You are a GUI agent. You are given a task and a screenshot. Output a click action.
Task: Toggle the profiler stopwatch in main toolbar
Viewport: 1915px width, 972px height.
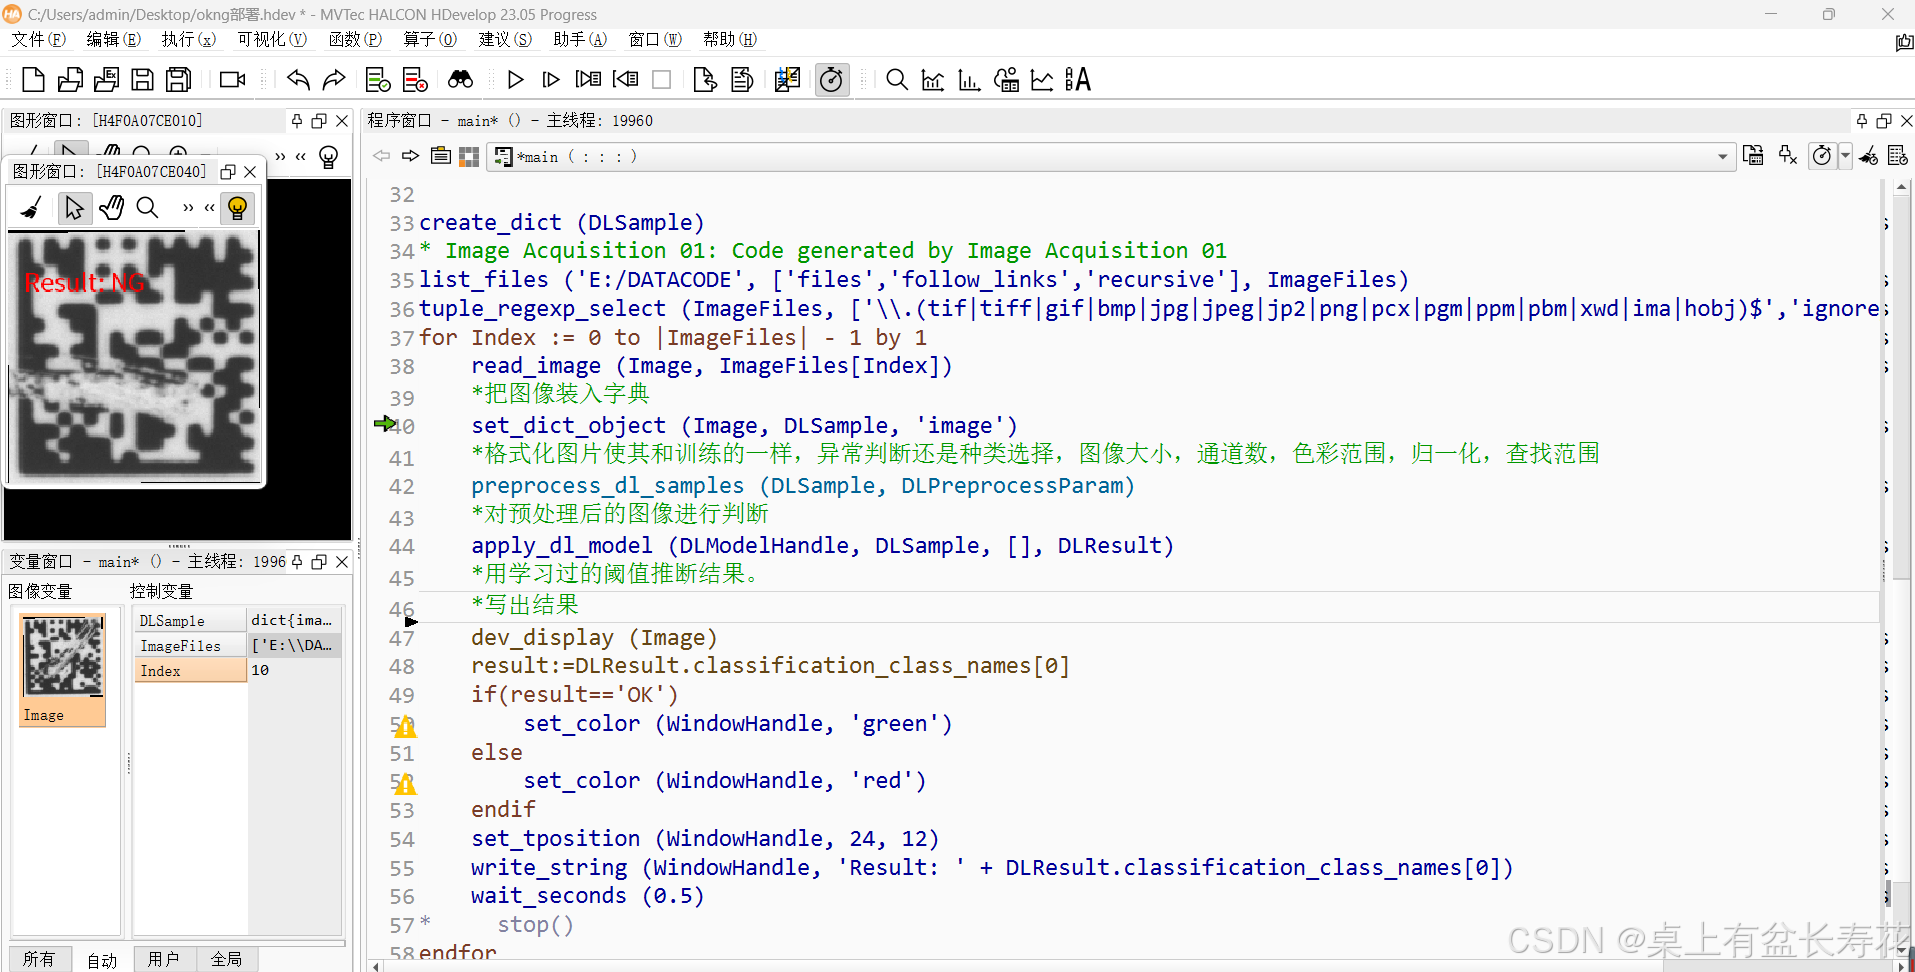(831, 80)
